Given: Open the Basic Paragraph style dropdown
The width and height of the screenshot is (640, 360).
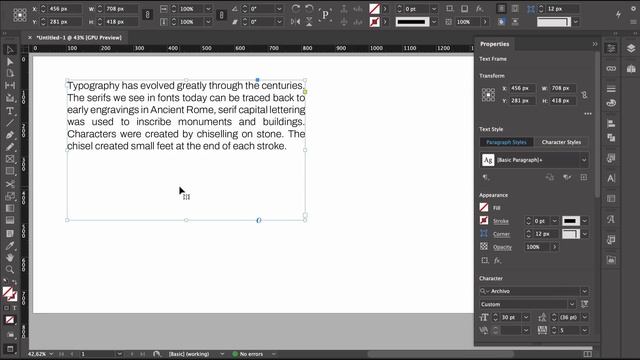Looking at the screenshot, I should (x=584, y=160).
